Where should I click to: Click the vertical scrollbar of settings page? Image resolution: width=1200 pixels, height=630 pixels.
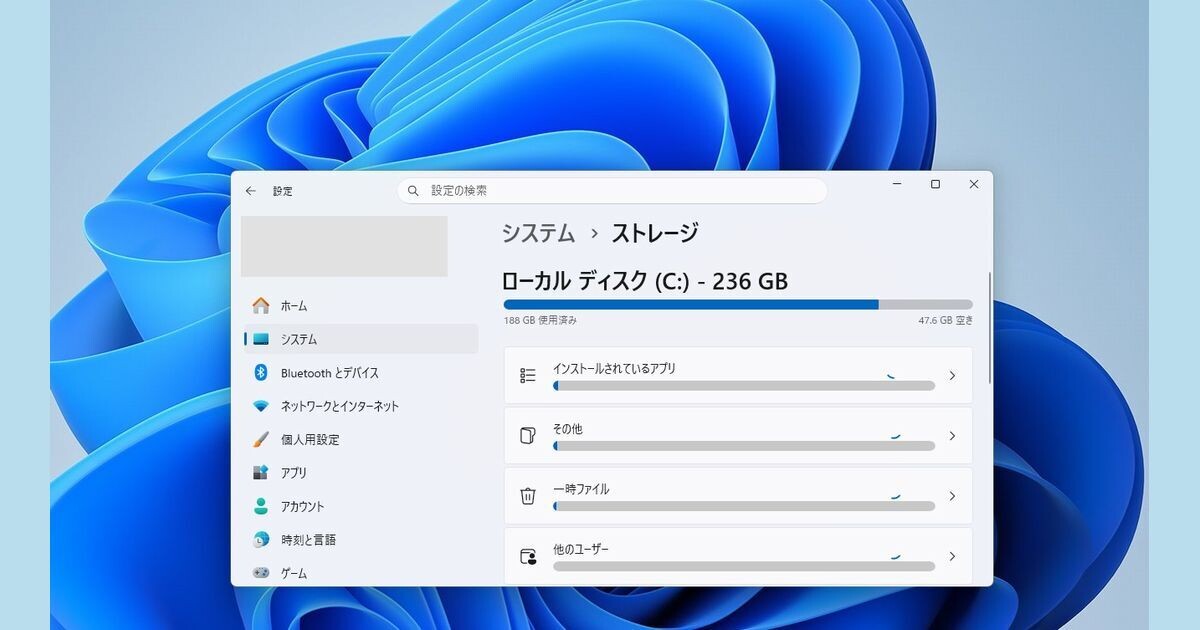tap(989, 327)
